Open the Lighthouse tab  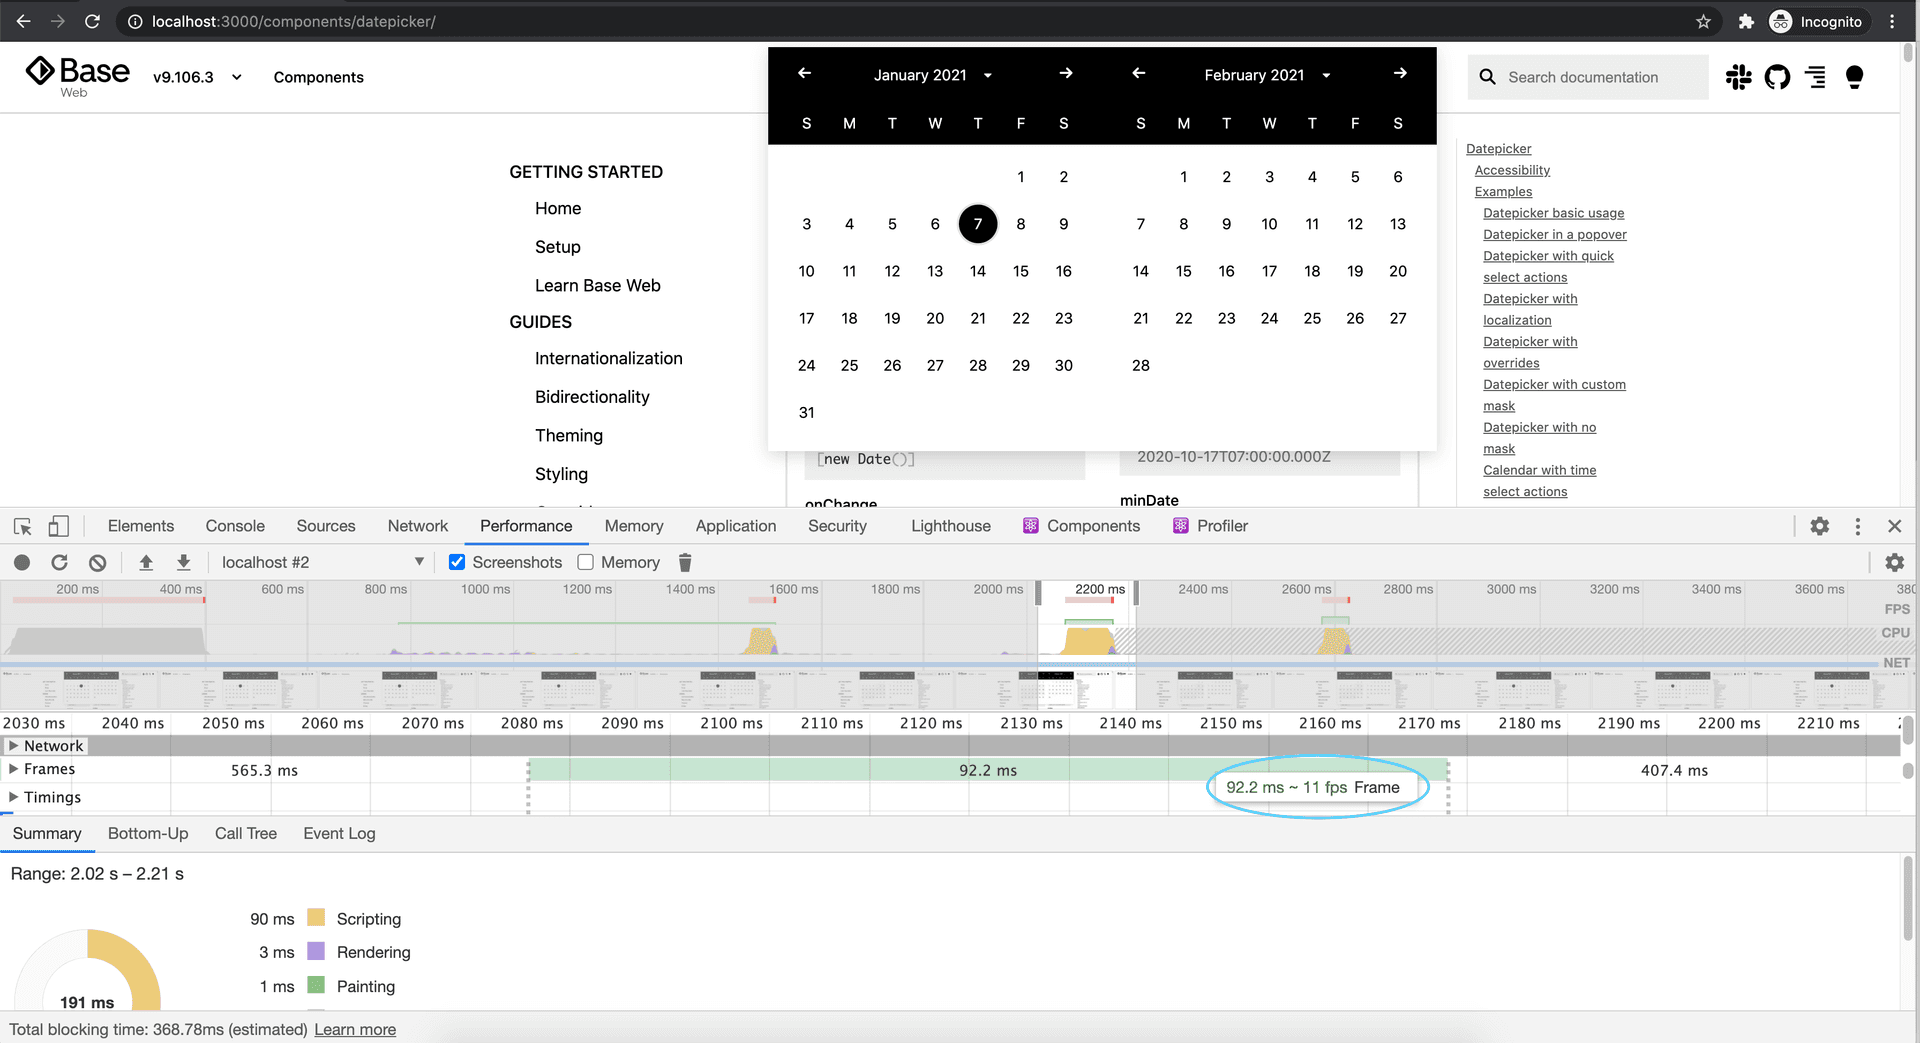[951, 526]
